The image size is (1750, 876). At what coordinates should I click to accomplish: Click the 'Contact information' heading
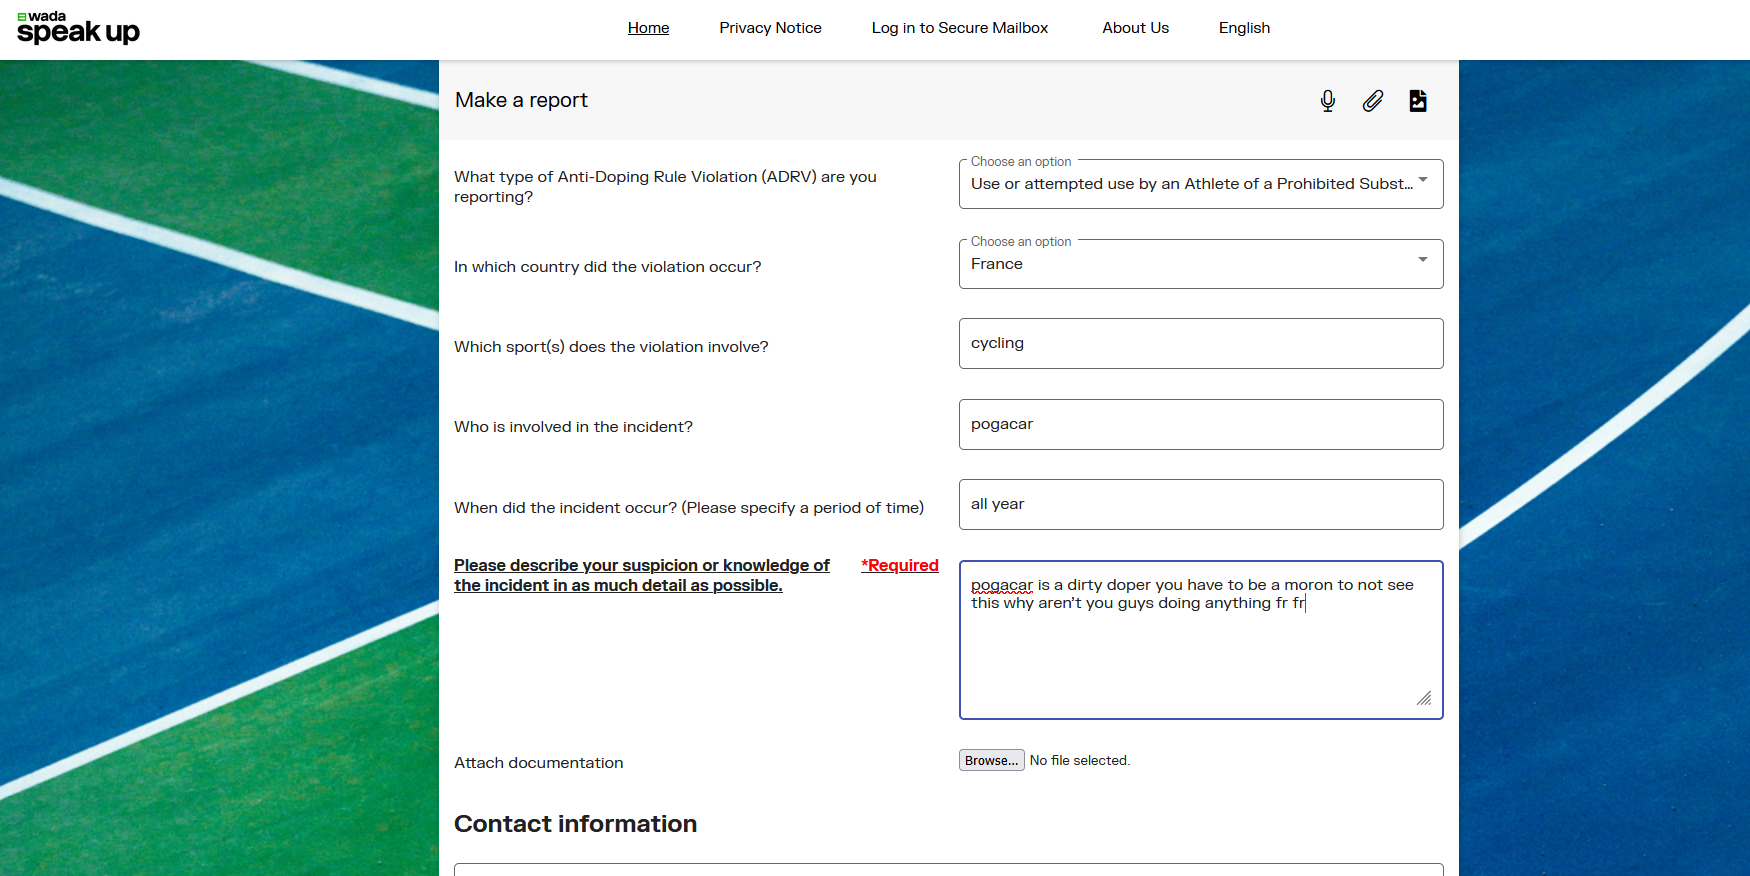click(x=576, y=824)
